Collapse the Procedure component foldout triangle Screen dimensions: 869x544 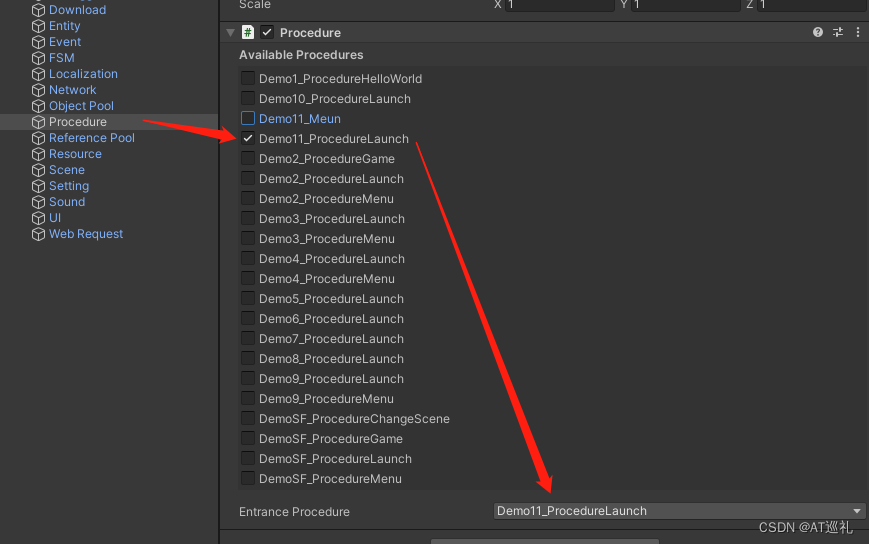tap(231, 33)
